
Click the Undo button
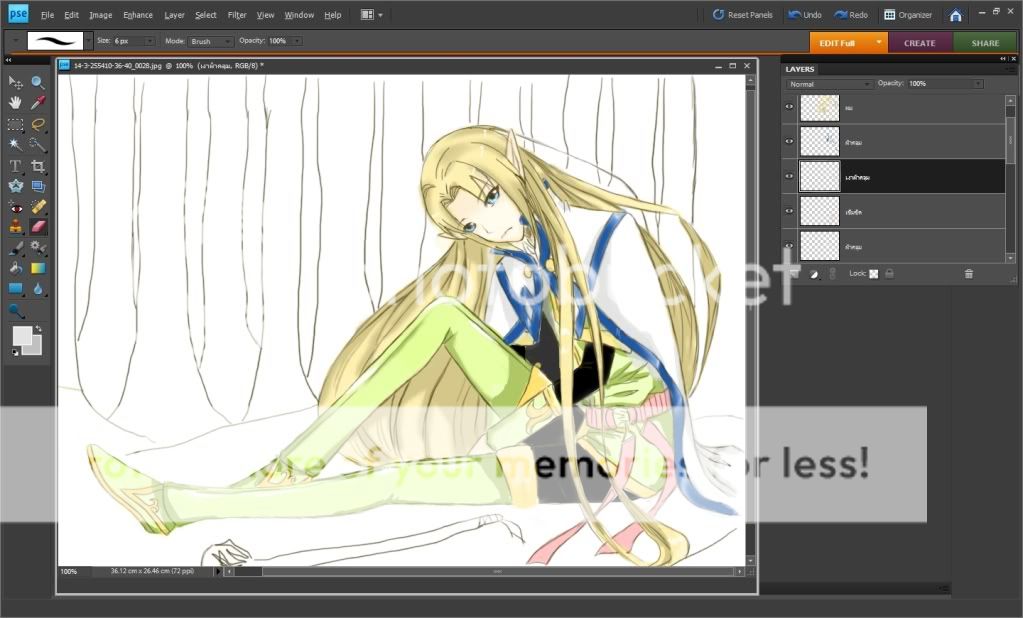(x=805, y=14)
